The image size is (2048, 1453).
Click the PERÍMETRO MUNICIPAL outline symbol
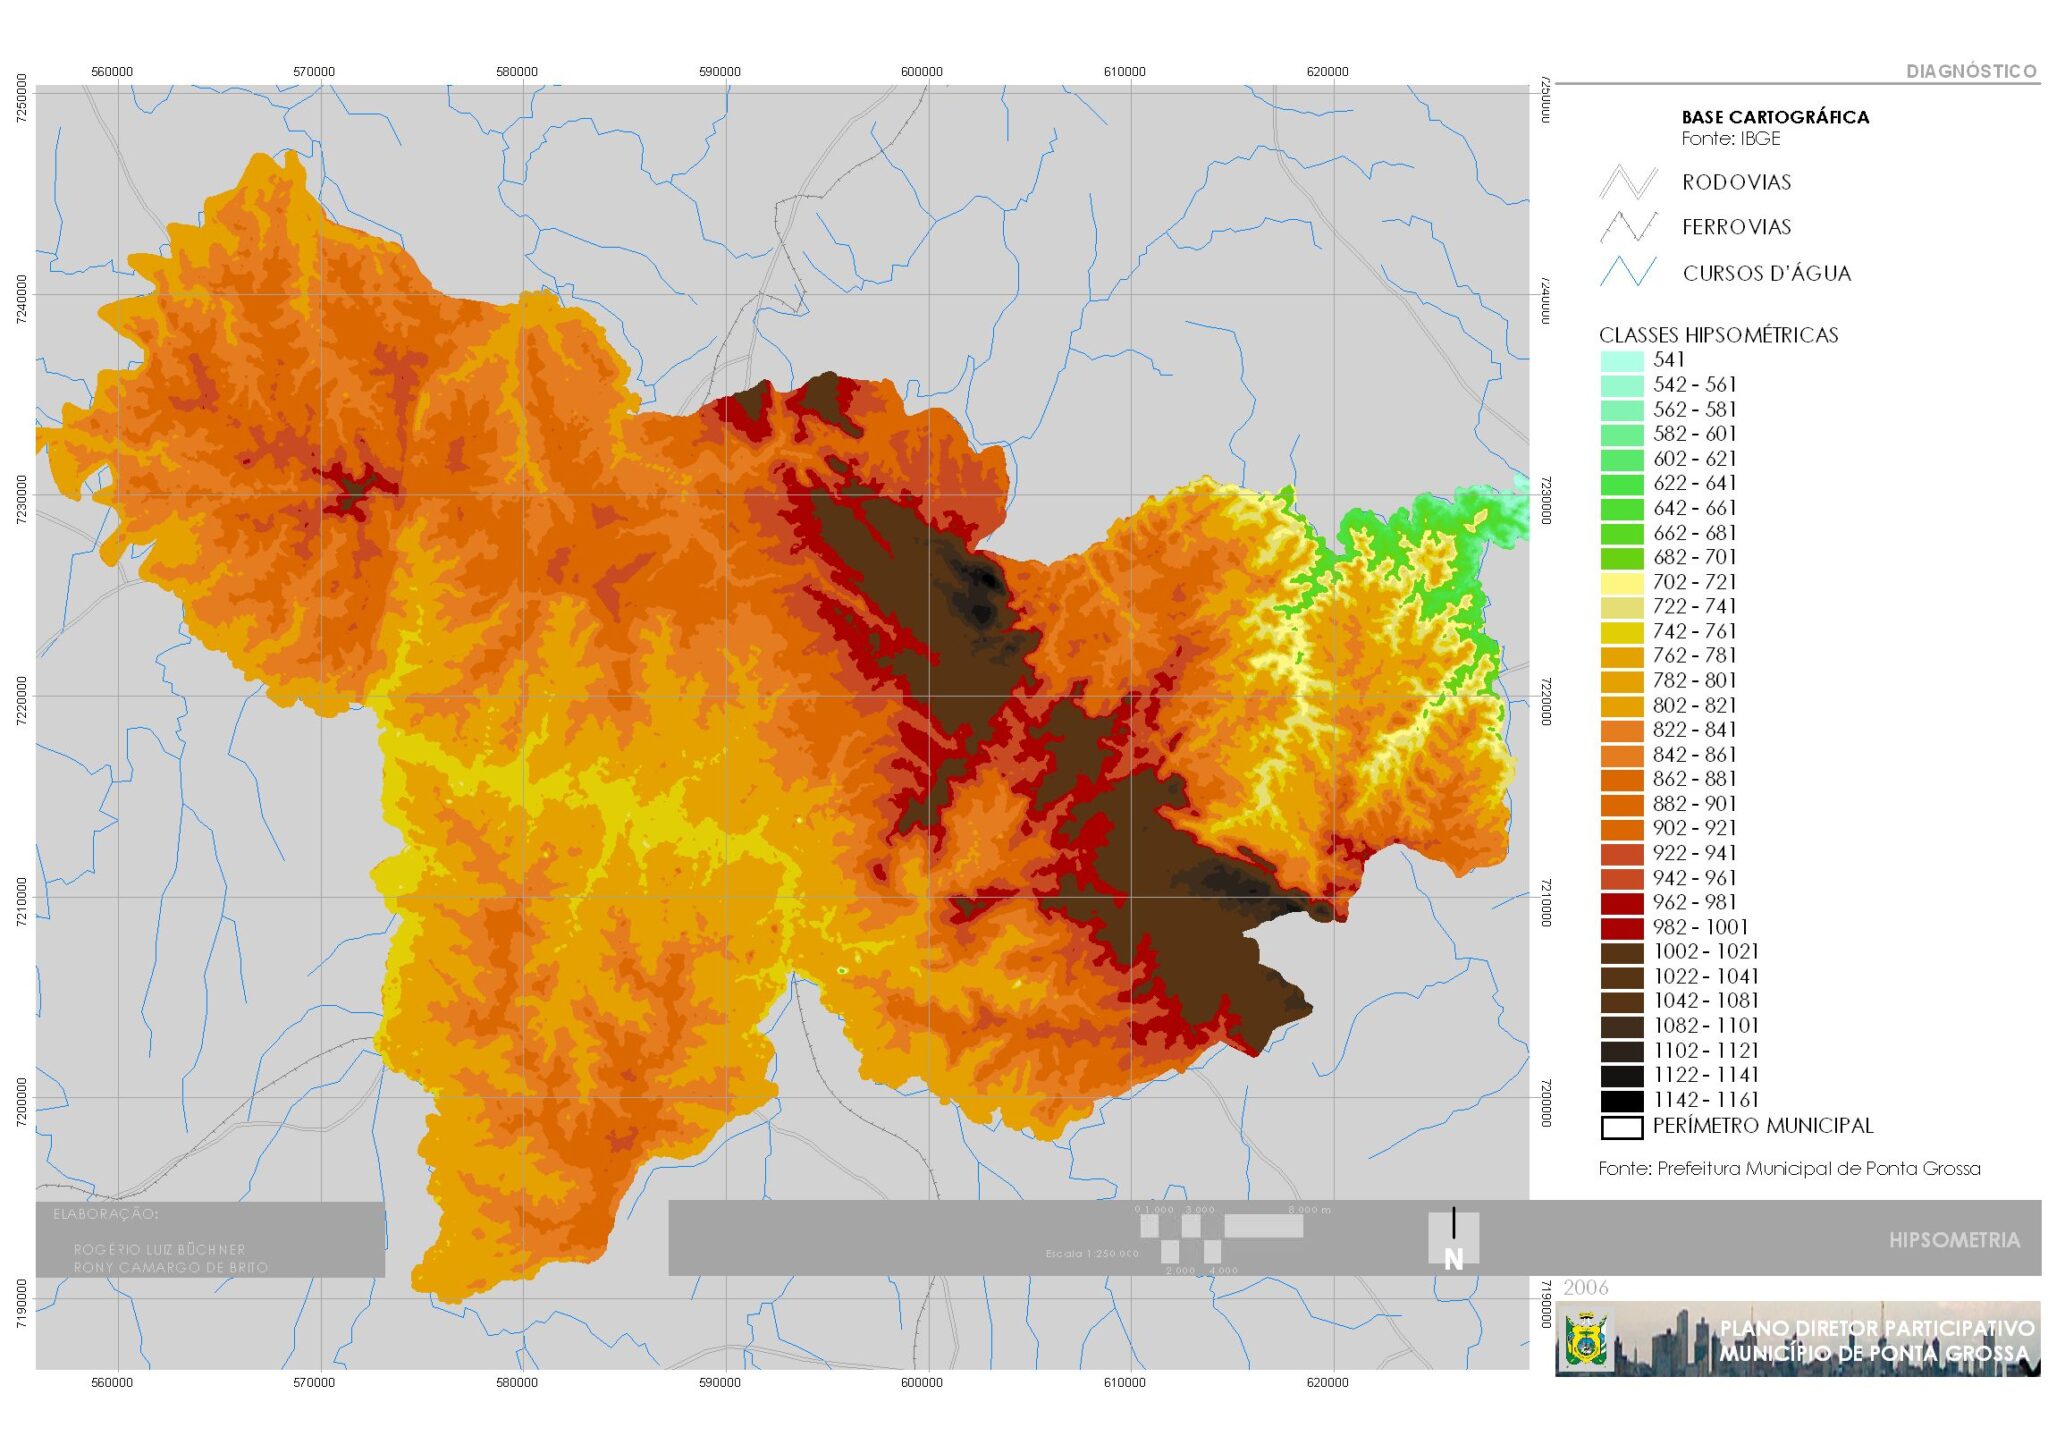[x=1622, y=1126]
